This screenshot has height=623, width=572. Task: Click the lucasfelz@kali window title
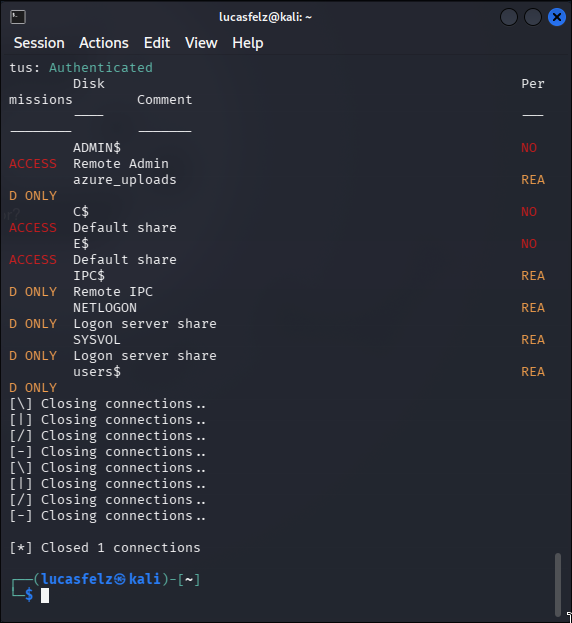265,17
